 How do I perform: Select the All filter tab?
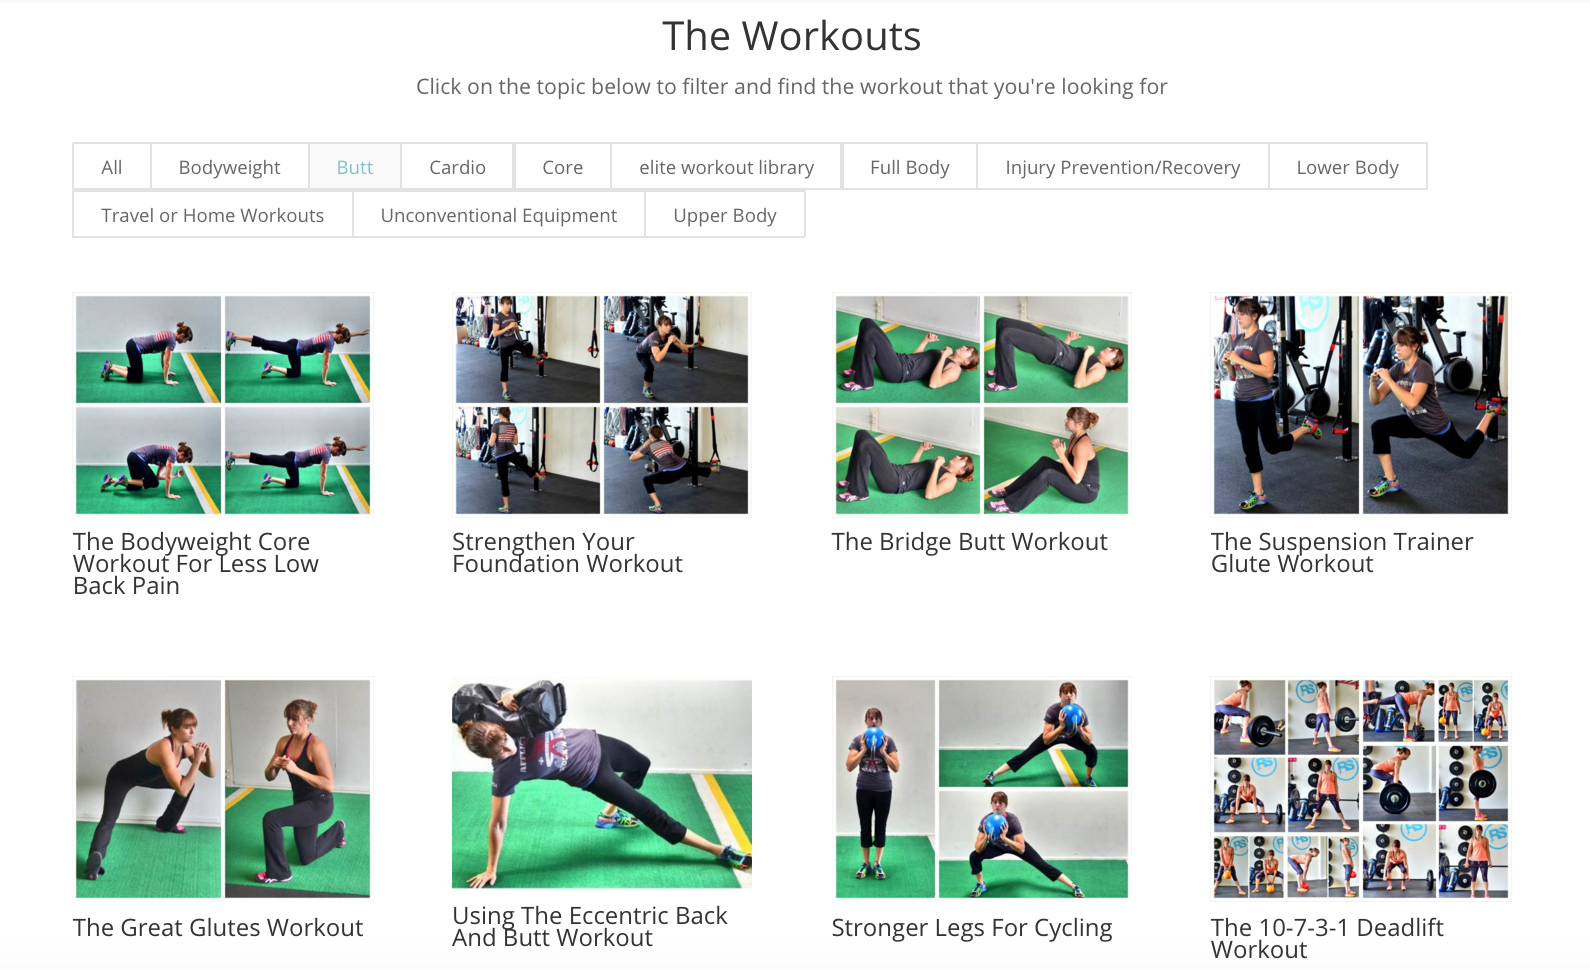(x=112, y=167)
